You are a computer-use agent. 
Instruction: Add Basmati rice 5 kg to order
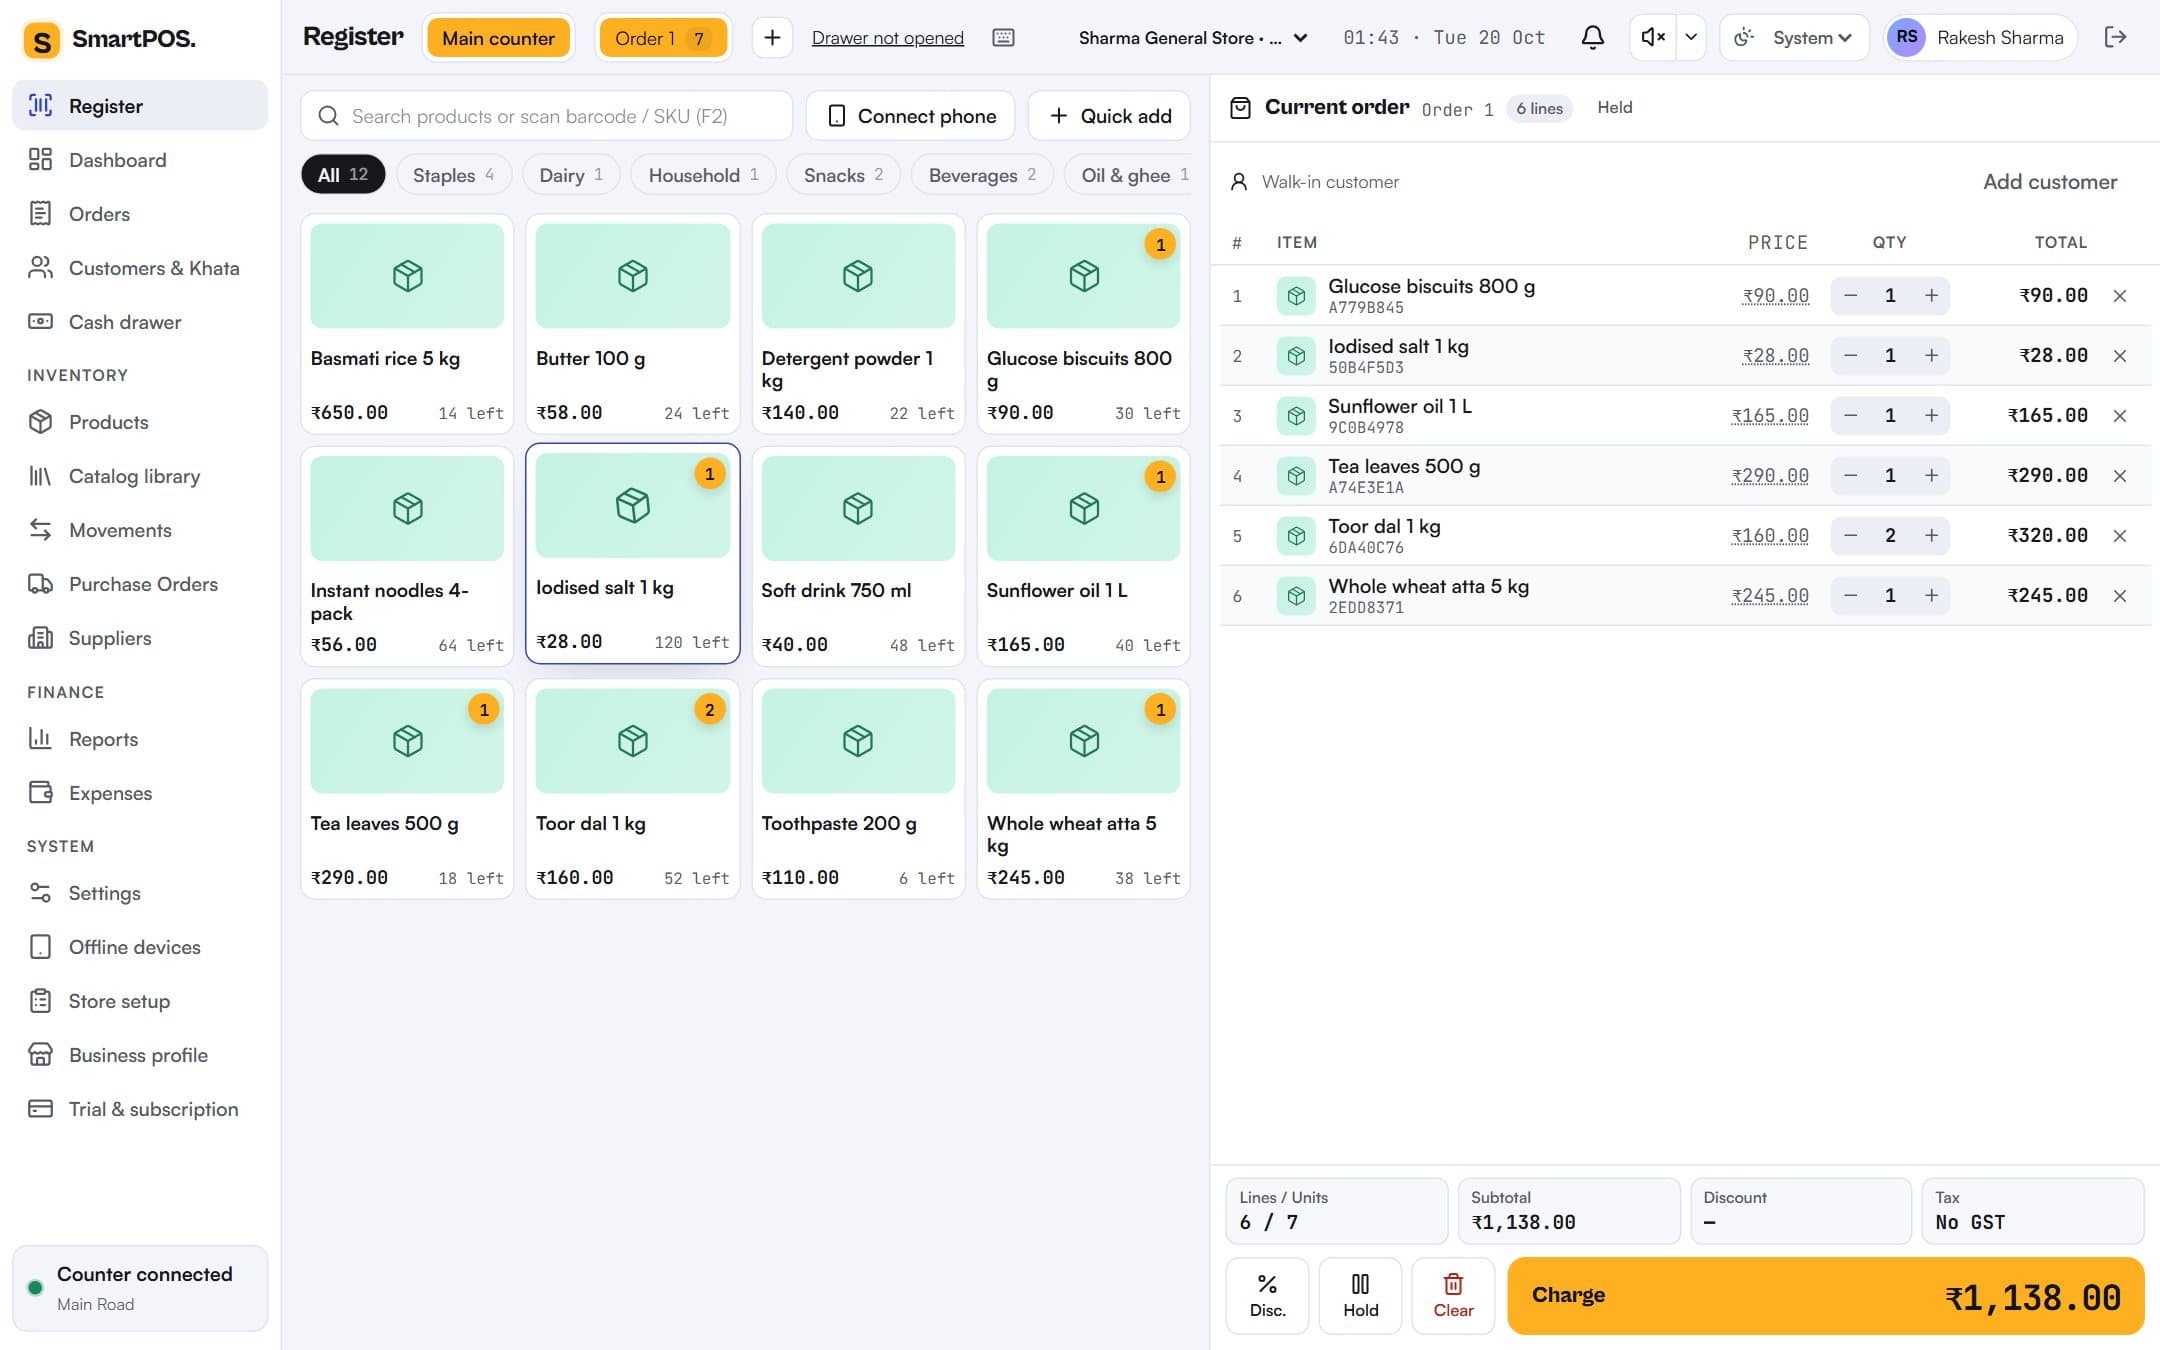407,324
